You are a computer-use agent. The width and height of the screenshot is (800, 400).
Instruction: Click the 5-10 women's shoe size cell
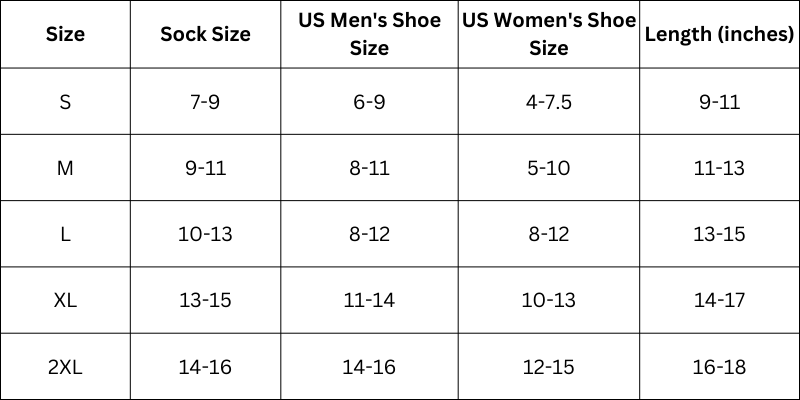[x=548, y=168]
